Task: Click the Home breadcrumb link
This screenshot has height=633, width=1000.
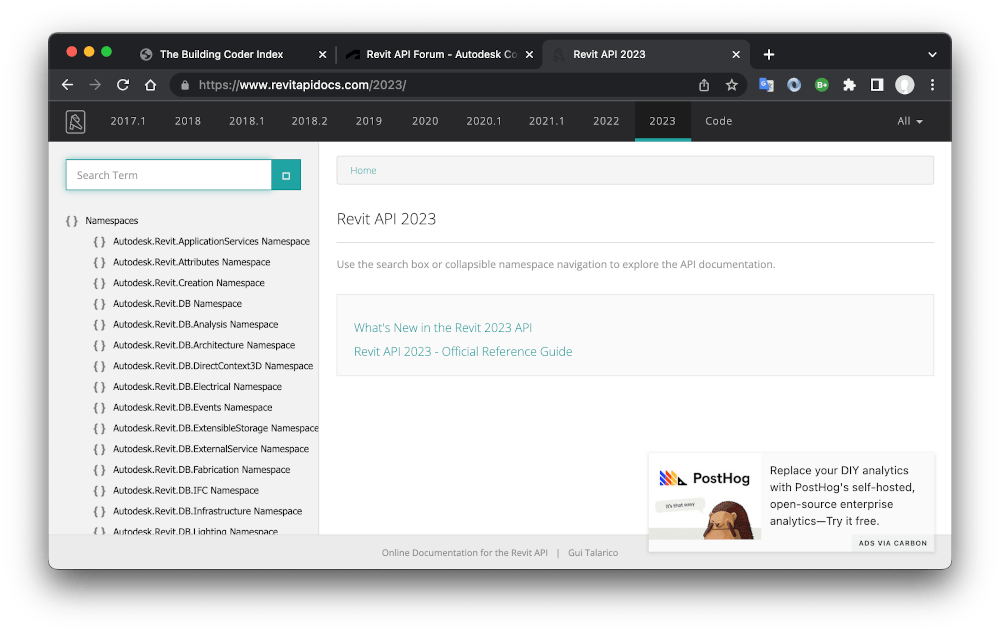Action: click(363, 170)
